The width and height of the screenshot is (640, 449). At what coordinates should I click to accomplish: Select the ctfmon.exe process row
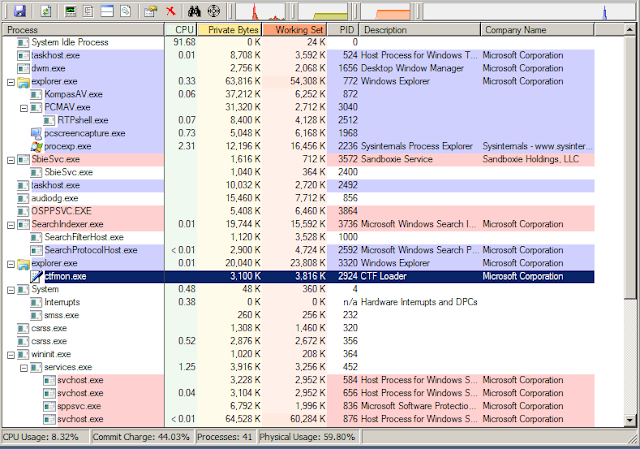click(x=298, y=276)
